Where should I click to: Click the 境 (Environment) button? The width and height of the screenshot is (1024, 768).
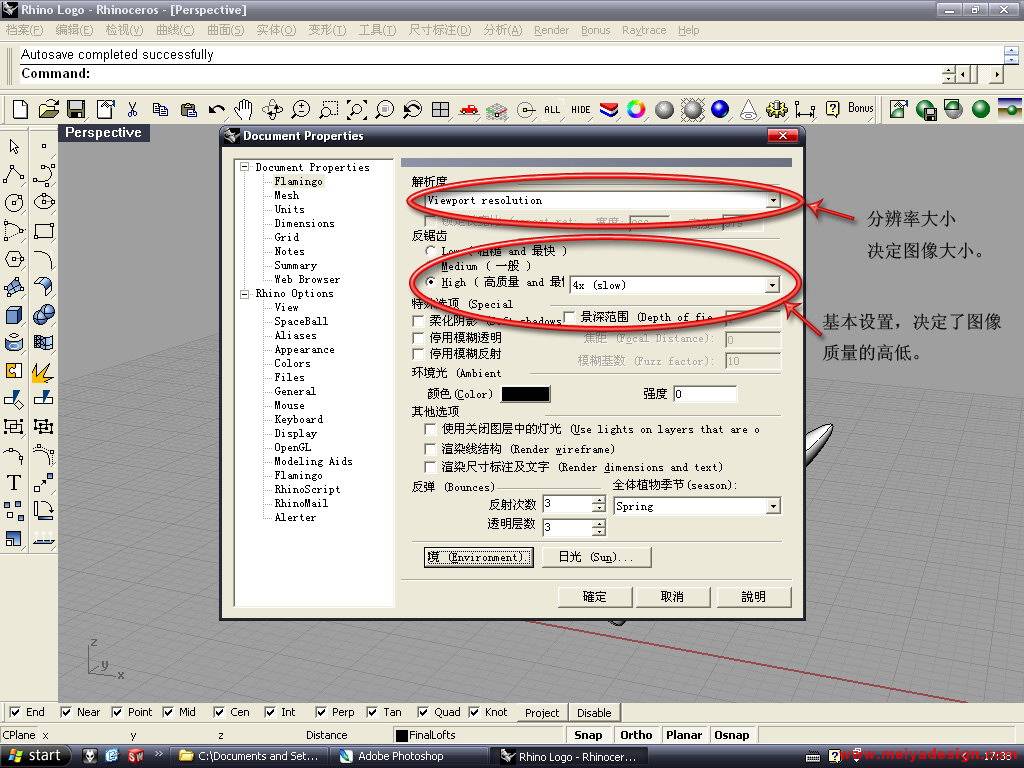click(x=478, y=557)
